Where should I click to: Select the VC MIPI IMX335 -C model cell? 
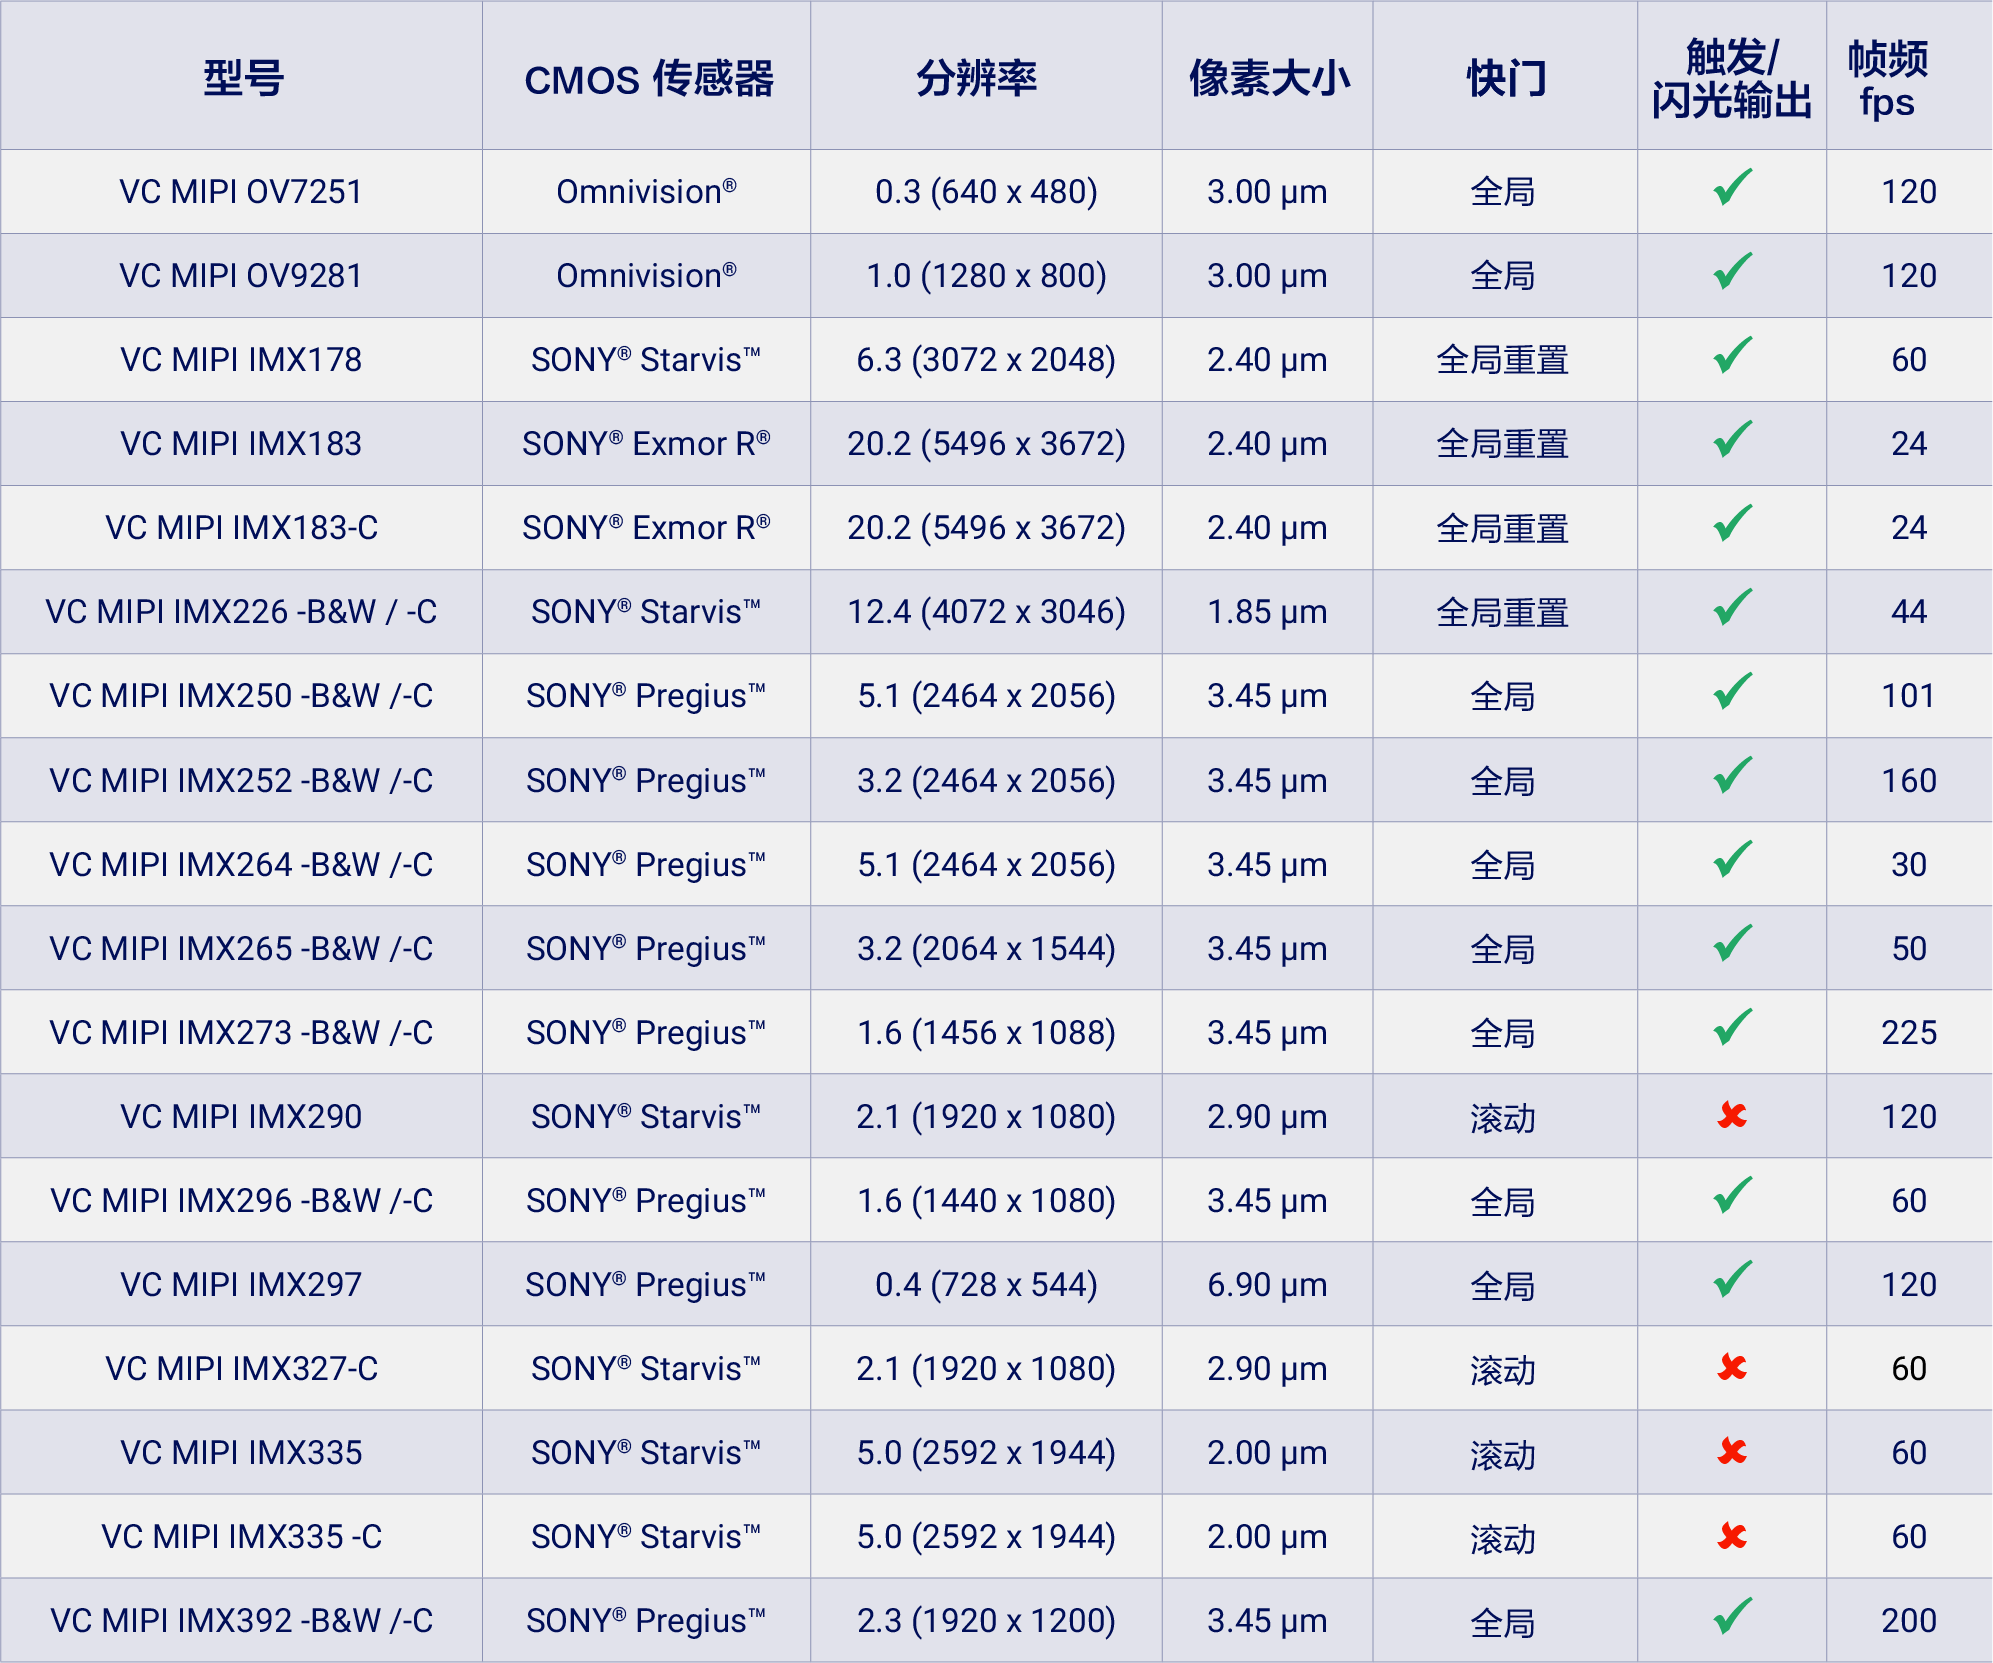coord(241,1536)
